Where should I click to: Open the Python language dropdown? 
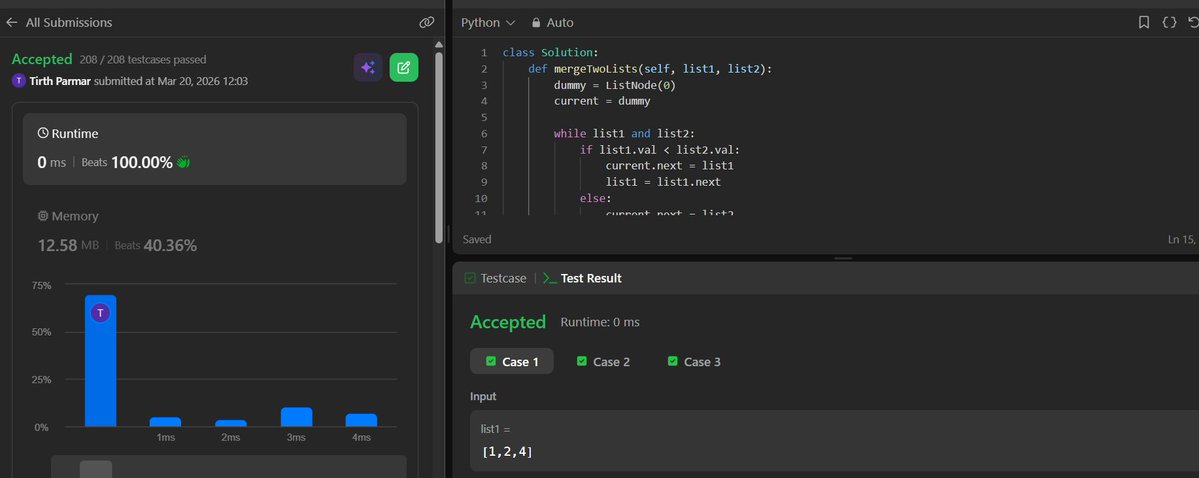point(488,23)
